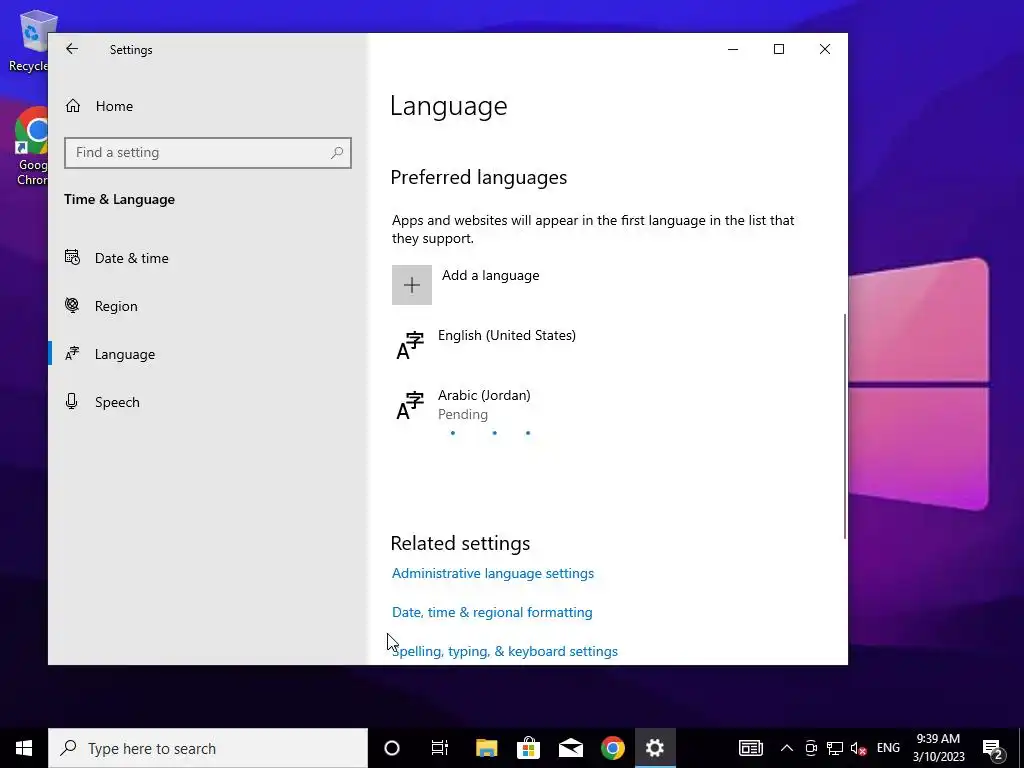Maximize the Settings window
Image resolution: width=1024 pixels, height=768 pixels.
coord(778,49)
